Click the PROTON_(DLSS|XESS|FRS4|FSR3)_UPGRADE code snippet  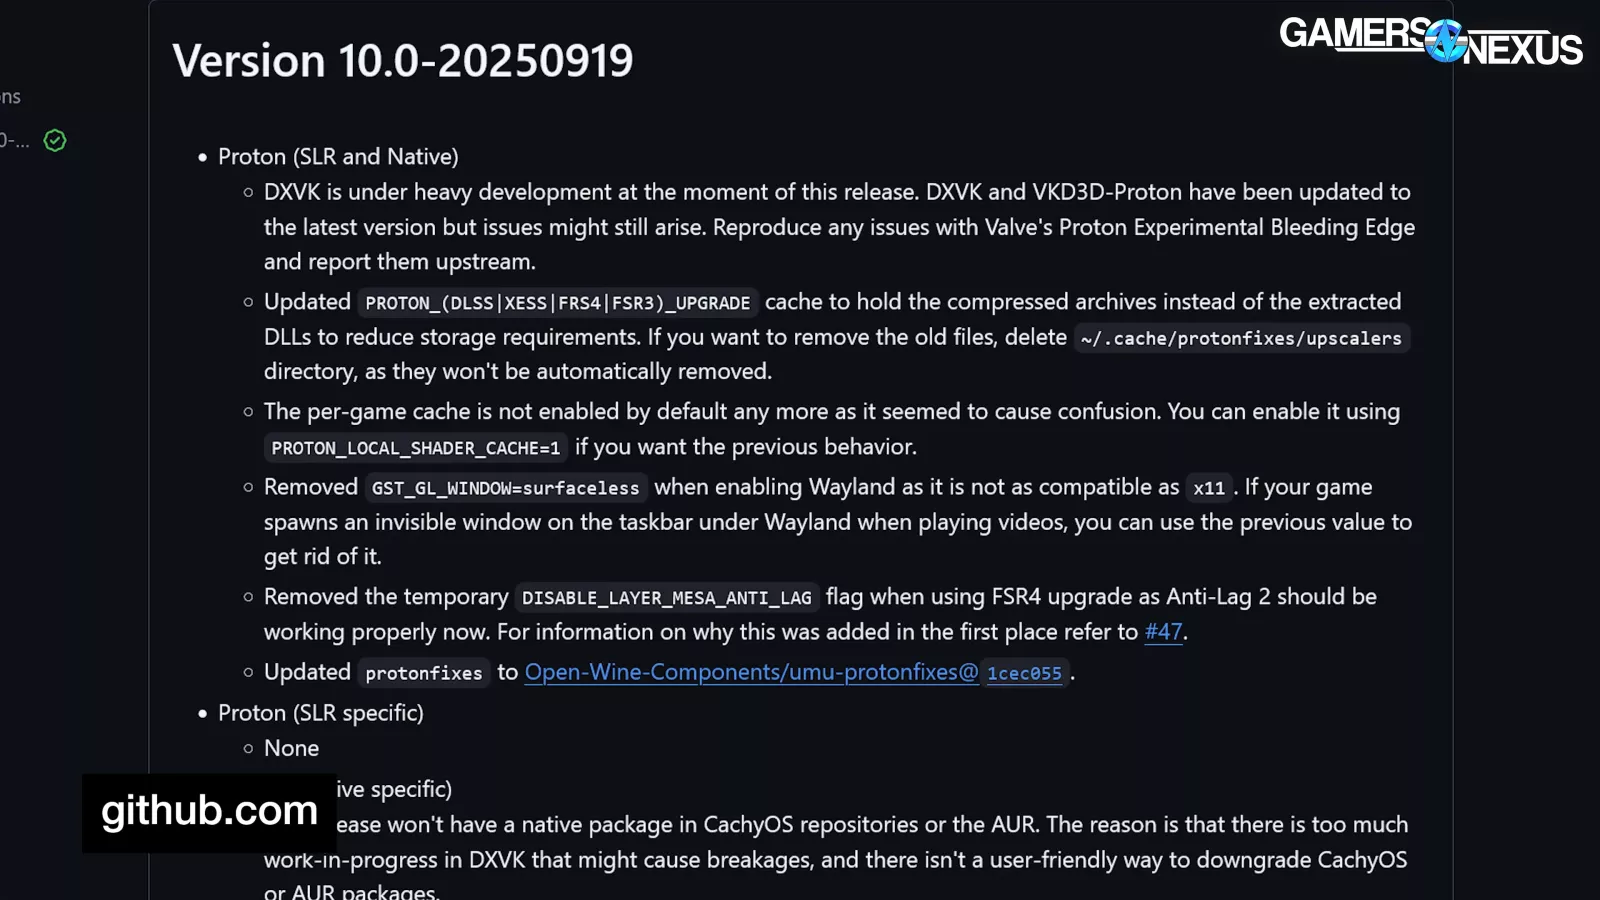(557, 303)
